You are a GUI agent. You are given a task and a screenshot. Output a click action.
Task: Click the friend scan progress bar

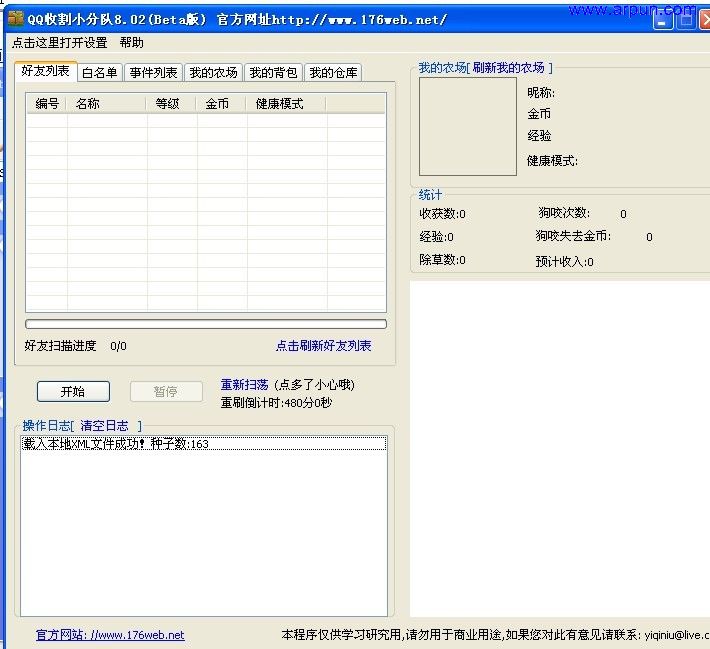pyautogui.click(x=206, y=324)
